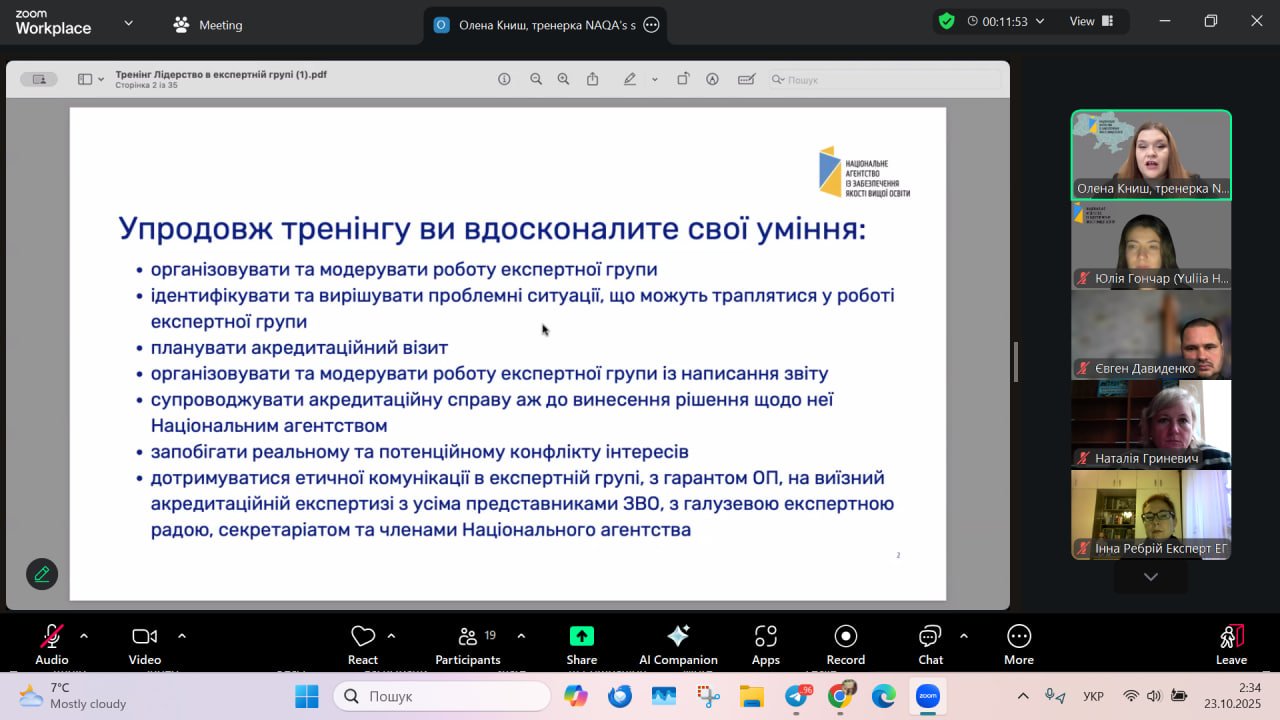Open the AI Companion panel
This screenshot has height=720, width=1280.
678,643
